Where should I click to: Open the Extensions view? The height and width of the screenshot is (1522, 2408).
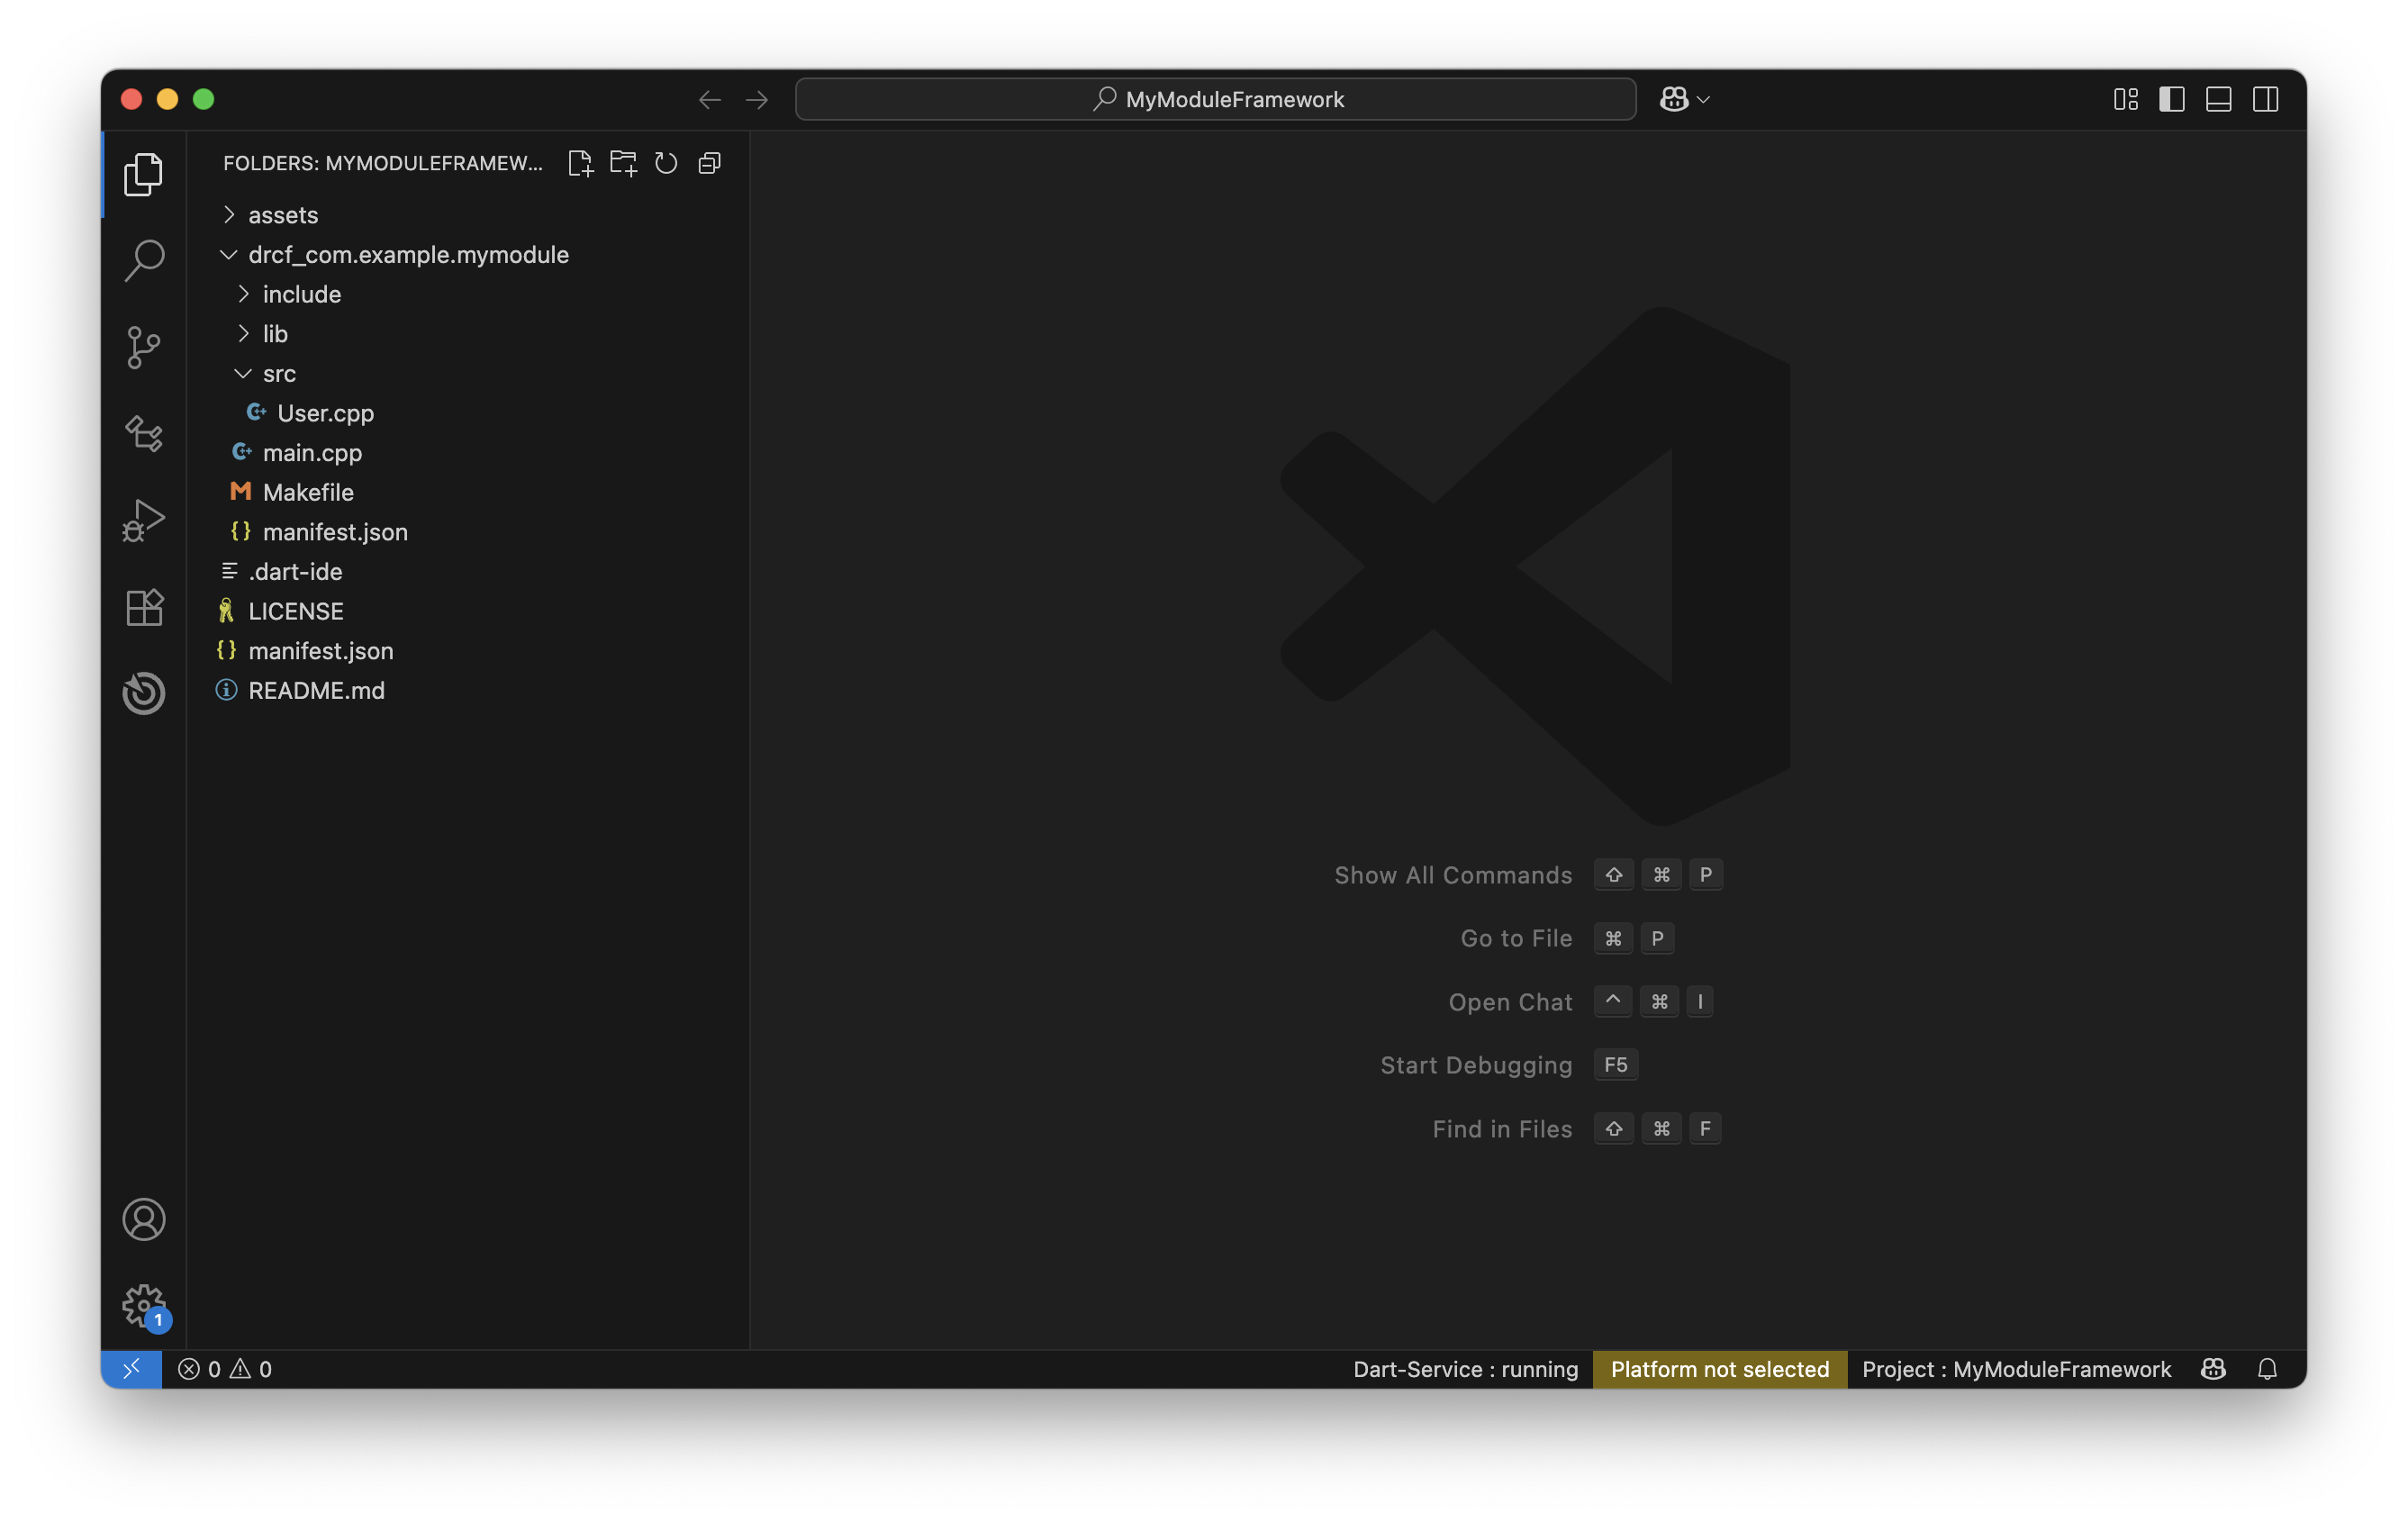[144, 607]
